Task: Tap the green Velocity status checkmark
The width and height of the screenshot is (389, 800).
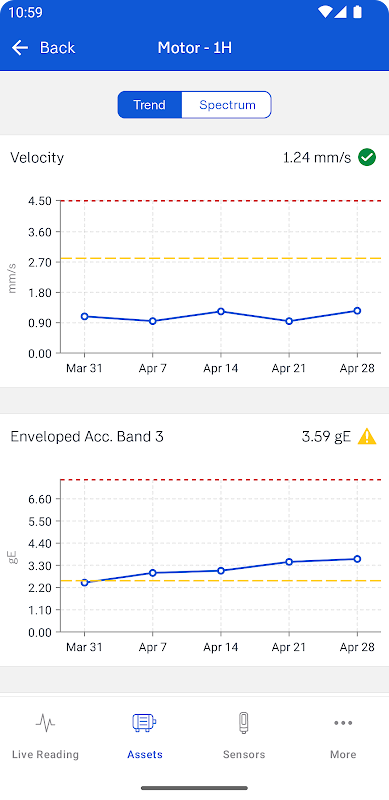Action: 367,158
